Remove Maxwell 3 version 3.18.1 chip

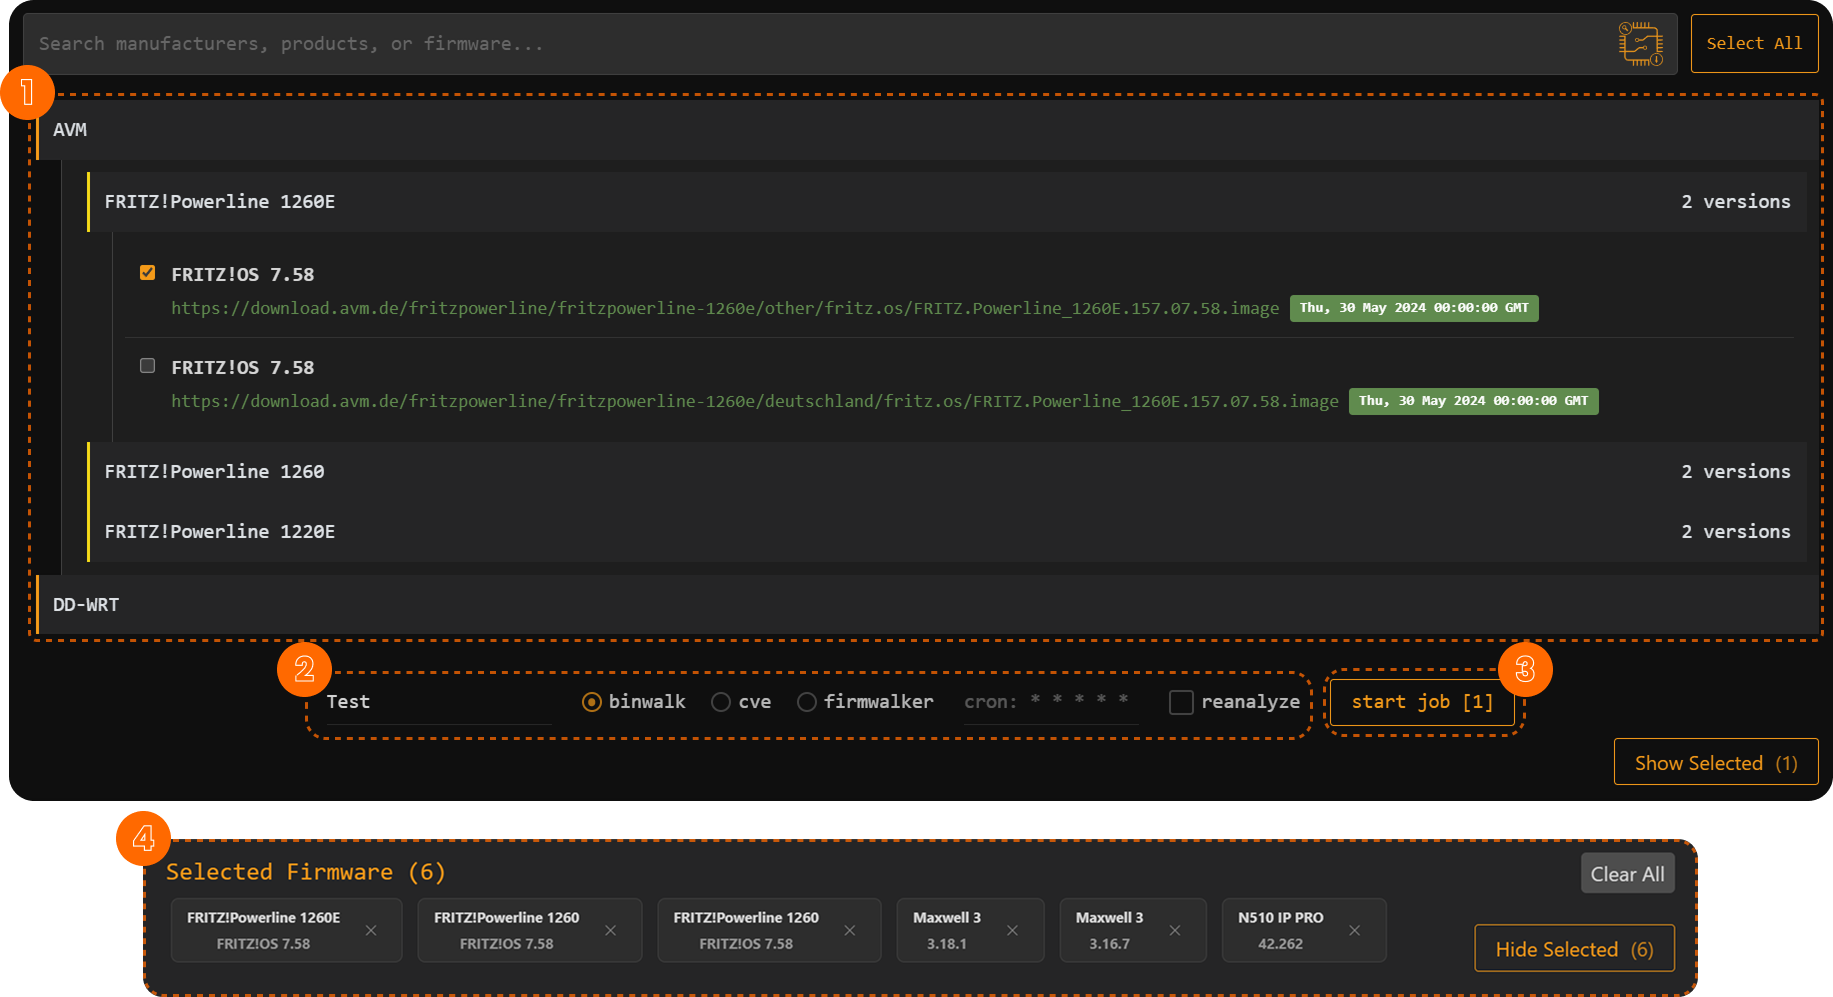[x=1012, y=930]
